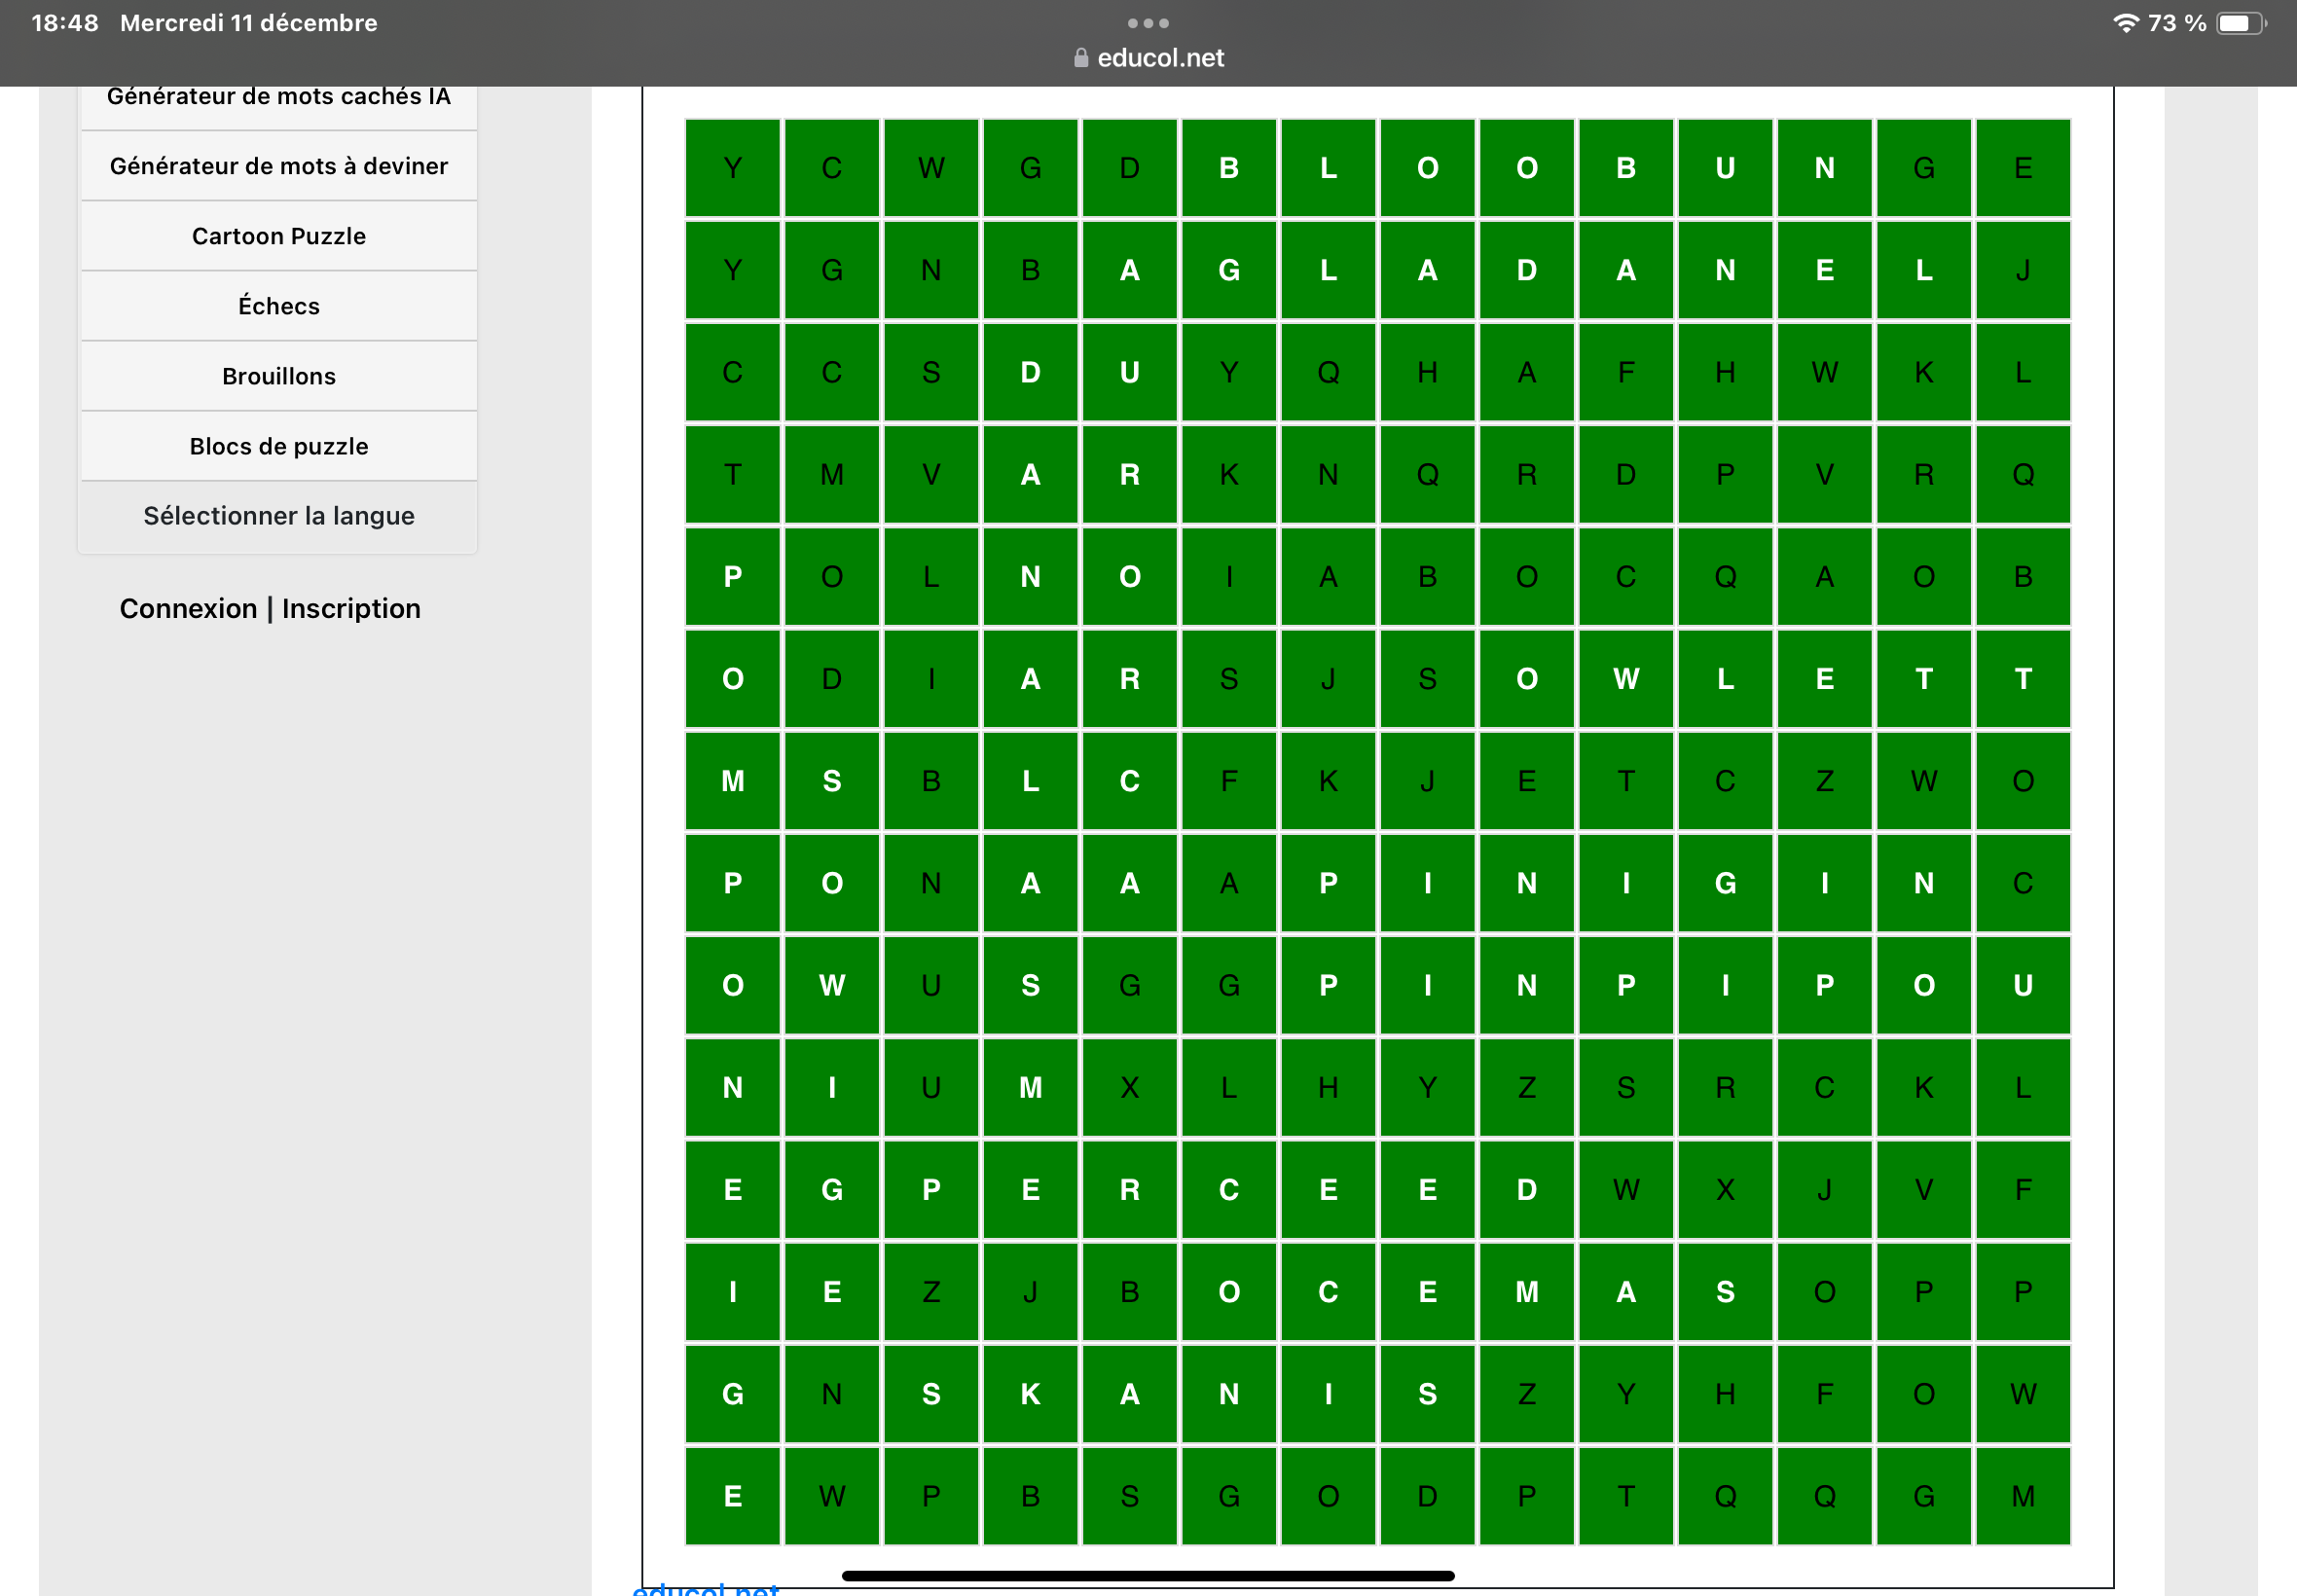Open the Cartoon Puzzle menu item
The width and height of the screenshot is (2297, 1596).
pyautogui.click(x=279, y=236)
